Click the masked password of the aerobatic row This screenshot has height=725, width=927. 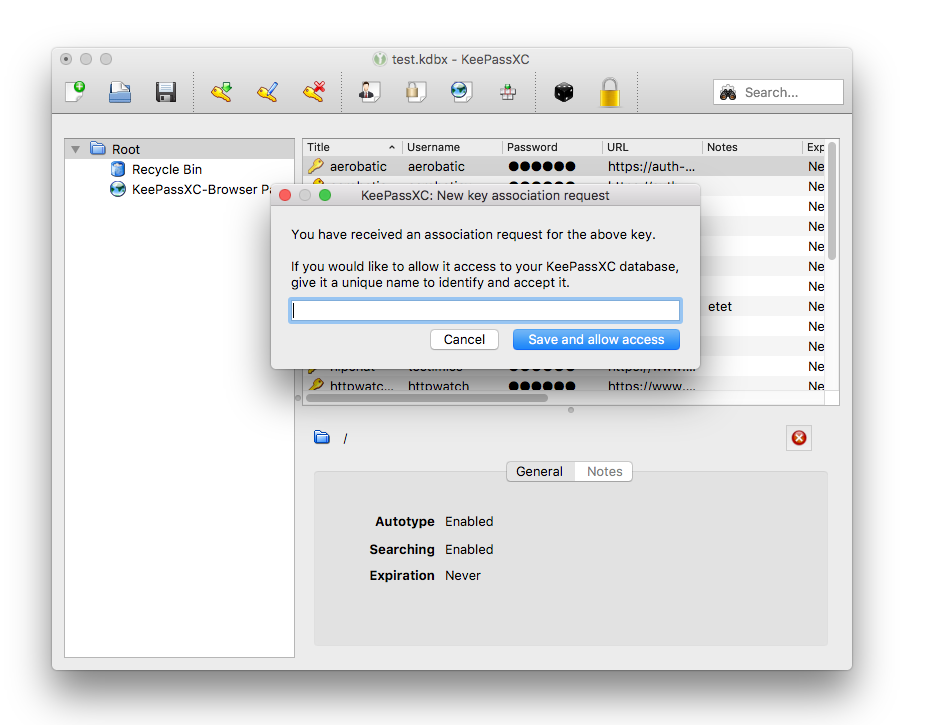coord(542,167)
